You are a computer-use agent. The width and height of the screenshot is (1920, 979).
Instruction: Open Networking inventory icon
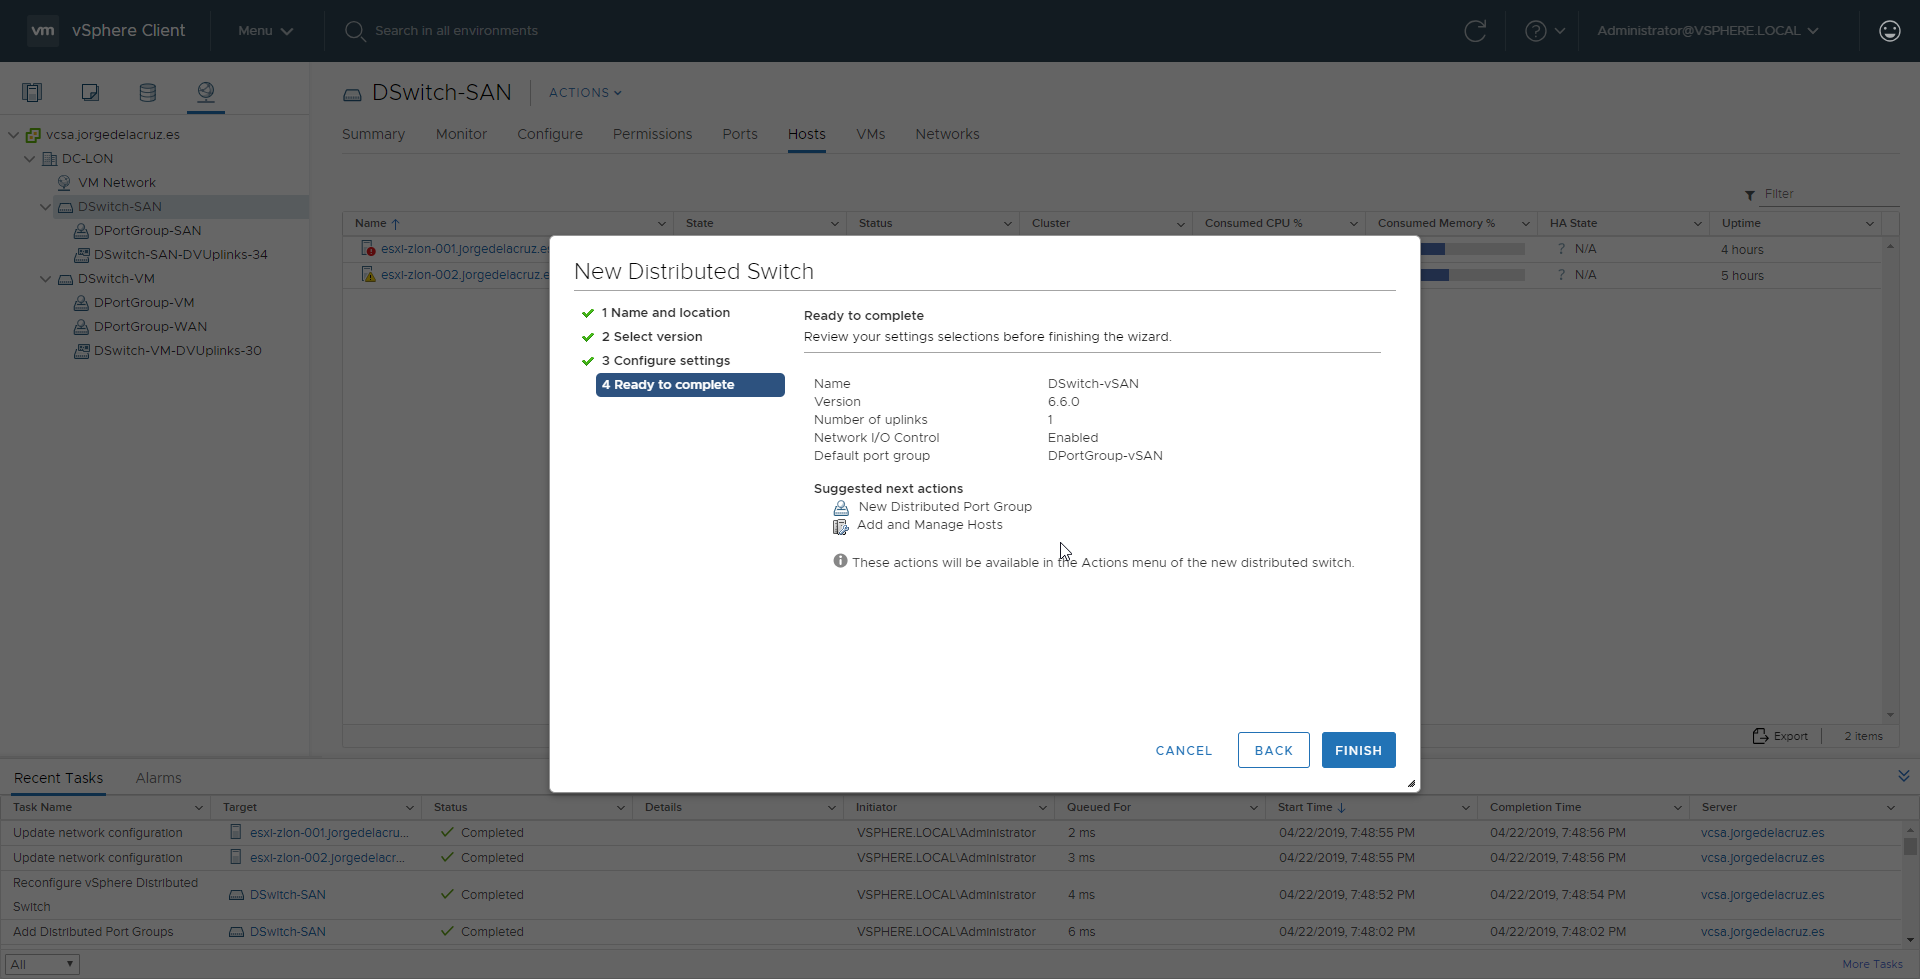point(206,92)
